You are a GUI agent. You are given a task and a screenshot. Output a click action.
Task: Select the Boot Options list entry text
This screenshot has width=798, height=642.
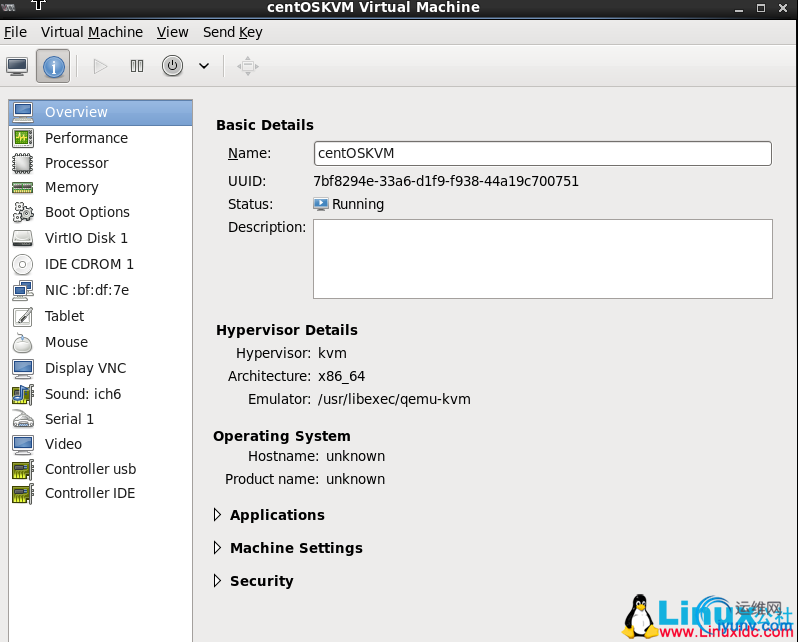tap(88, 212)
